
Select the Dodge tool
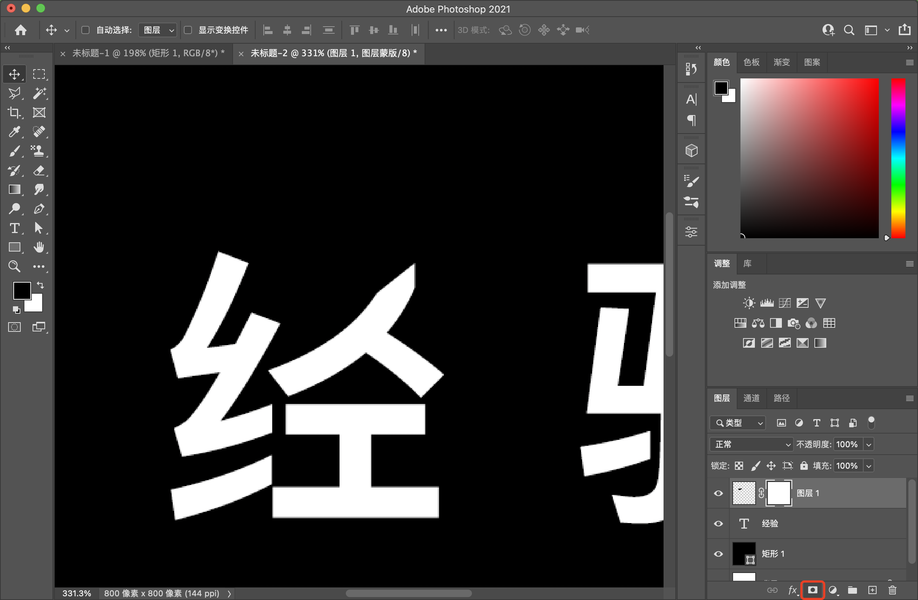(15, 209)
